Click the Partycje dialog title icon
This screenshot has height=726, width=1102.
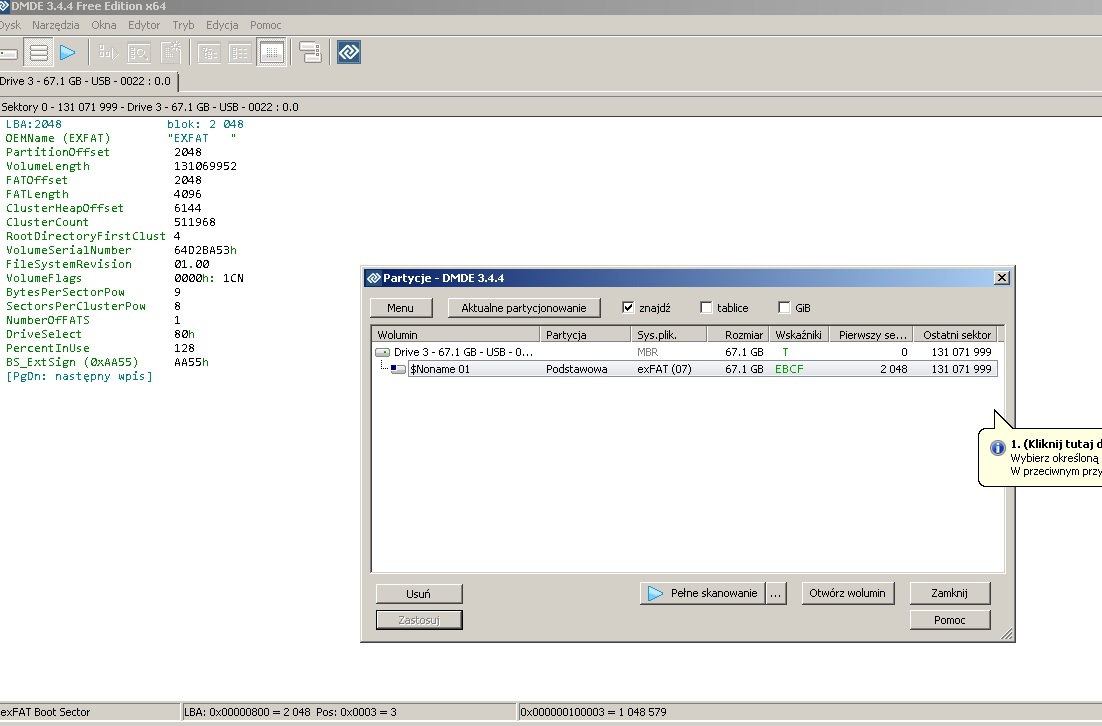[x=374, y=278]
